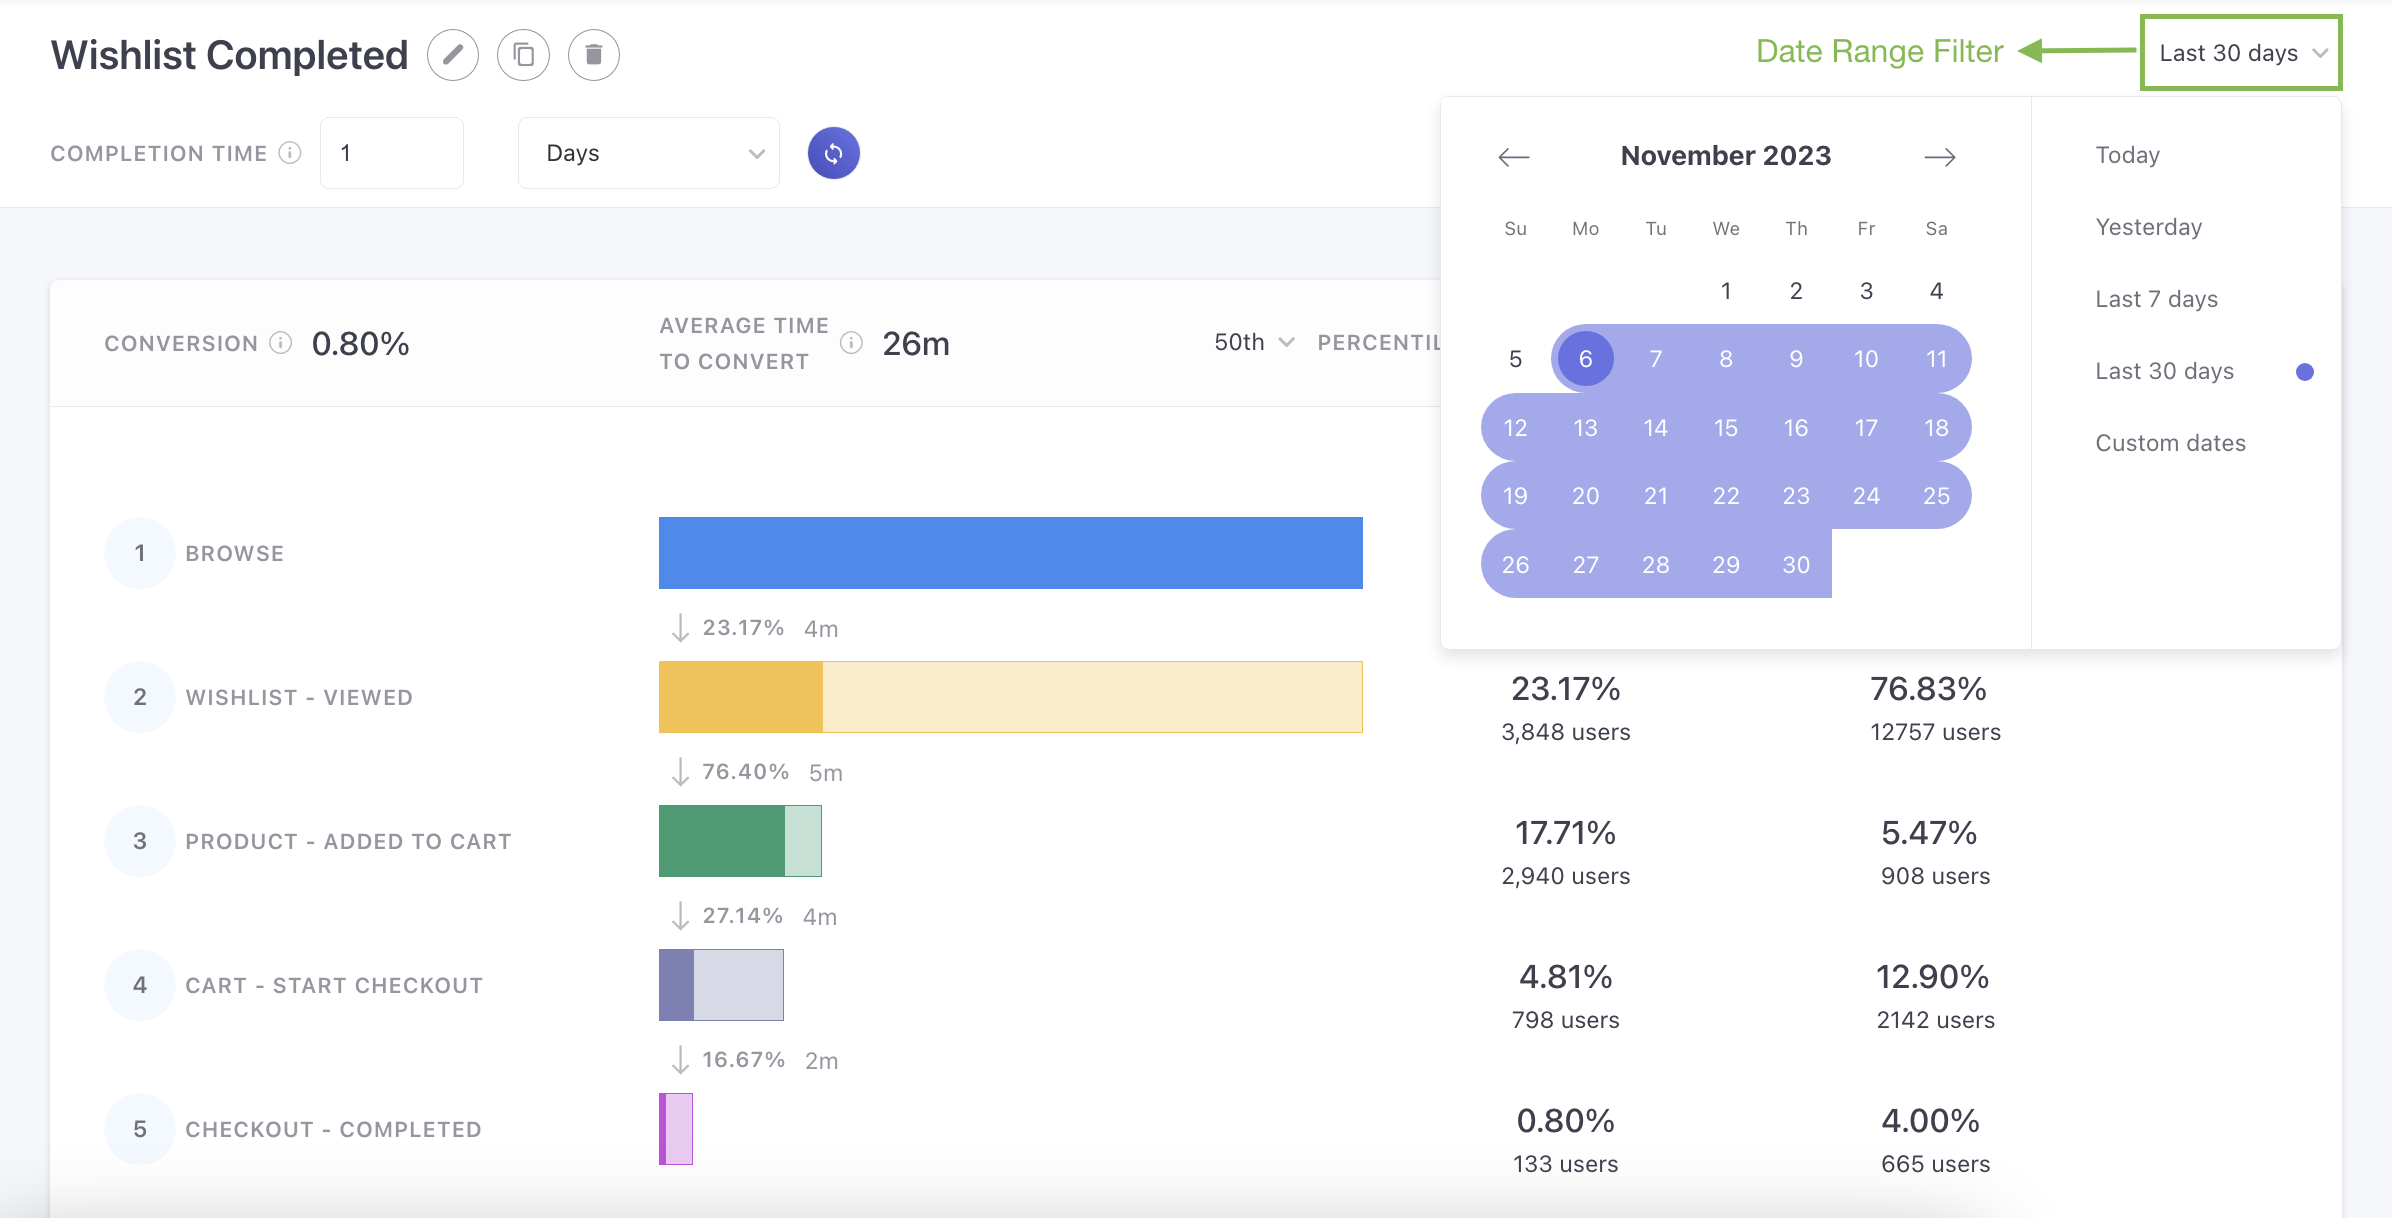Click the edit pencil icon beside Wishlist Completed
This screenshot has height=1218, width=2392.
pos(453,55)
